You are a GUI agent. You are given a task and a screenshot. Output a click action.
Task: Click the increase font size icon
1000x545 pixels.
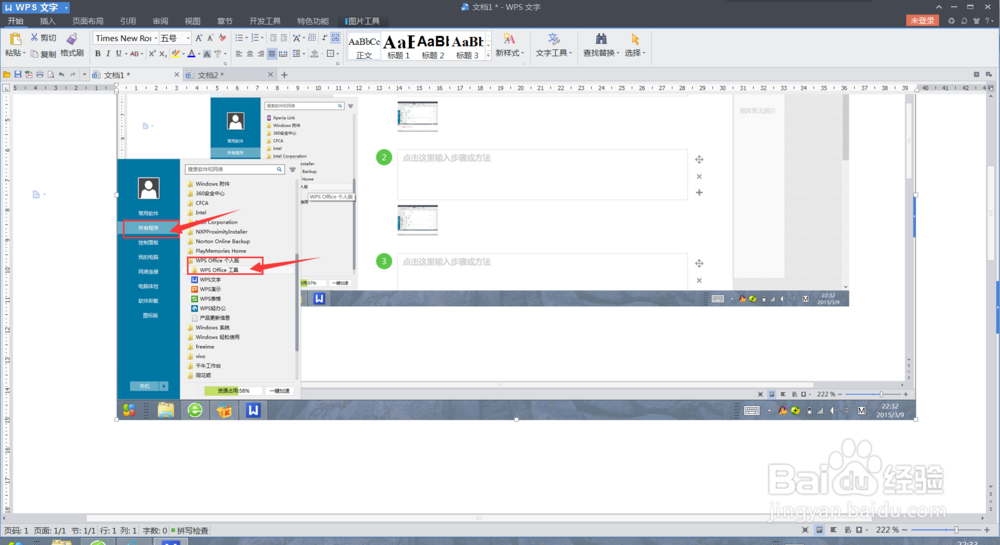[x=198, y=38]
